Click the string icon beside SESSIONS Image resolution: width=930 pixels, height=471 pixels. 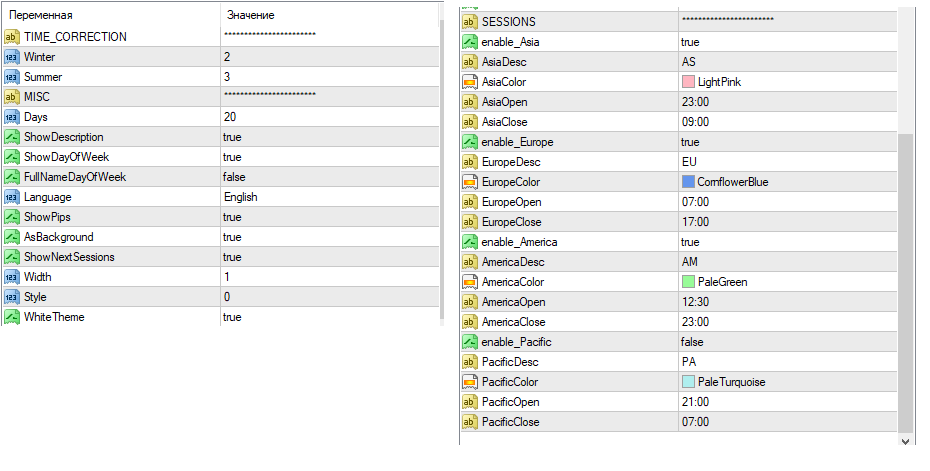470,22
